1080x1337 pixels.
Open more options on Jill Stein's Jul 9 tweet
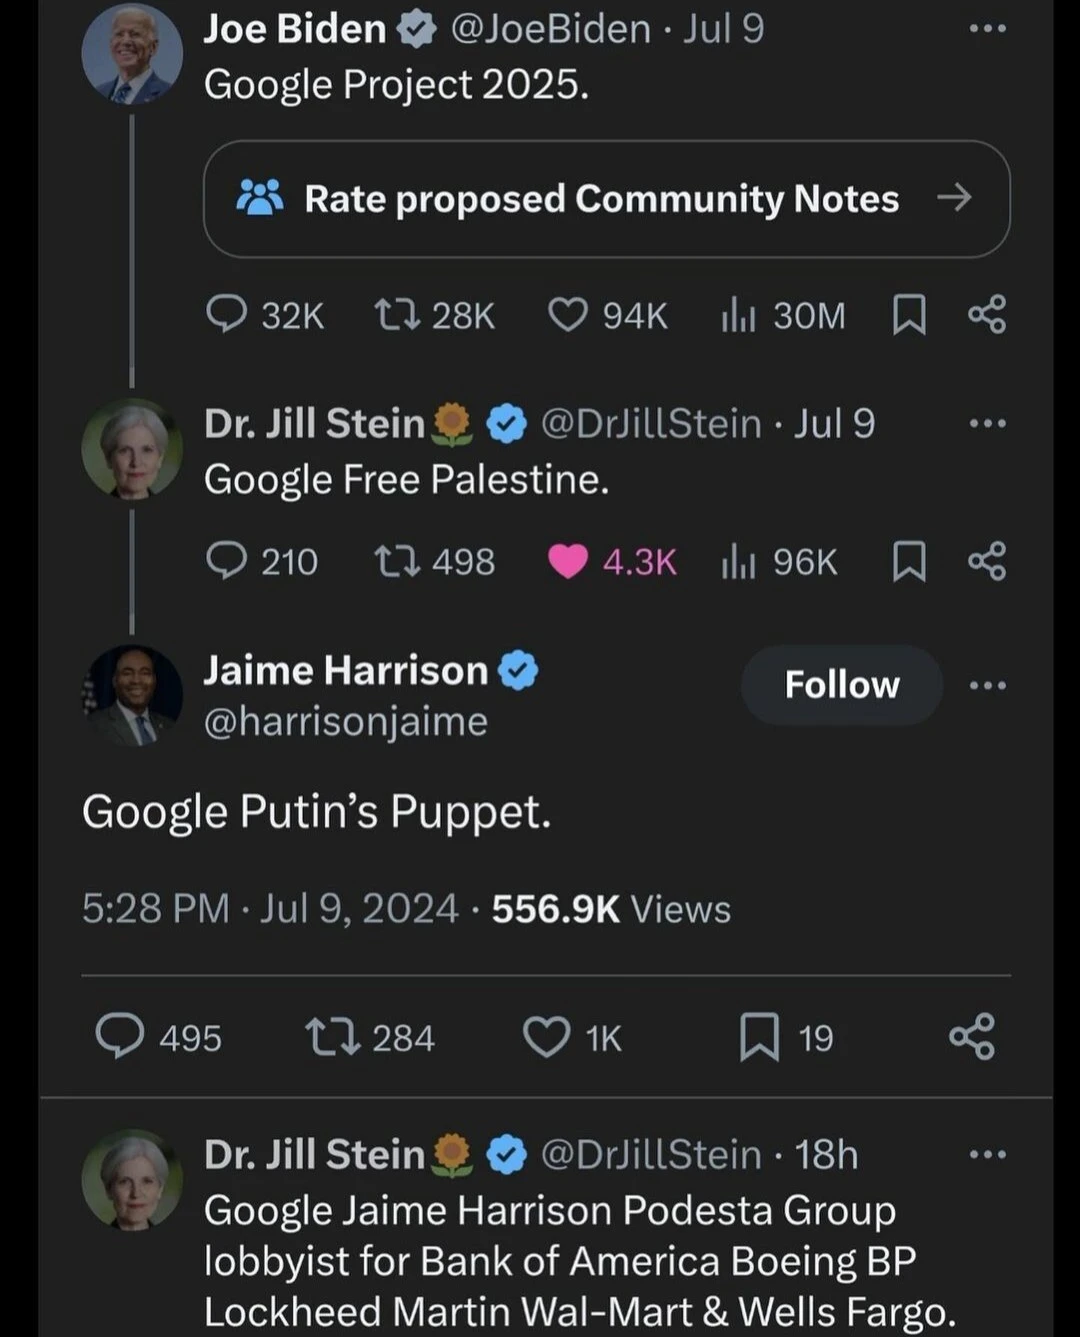pyautogui.click(x=987, y=424)
